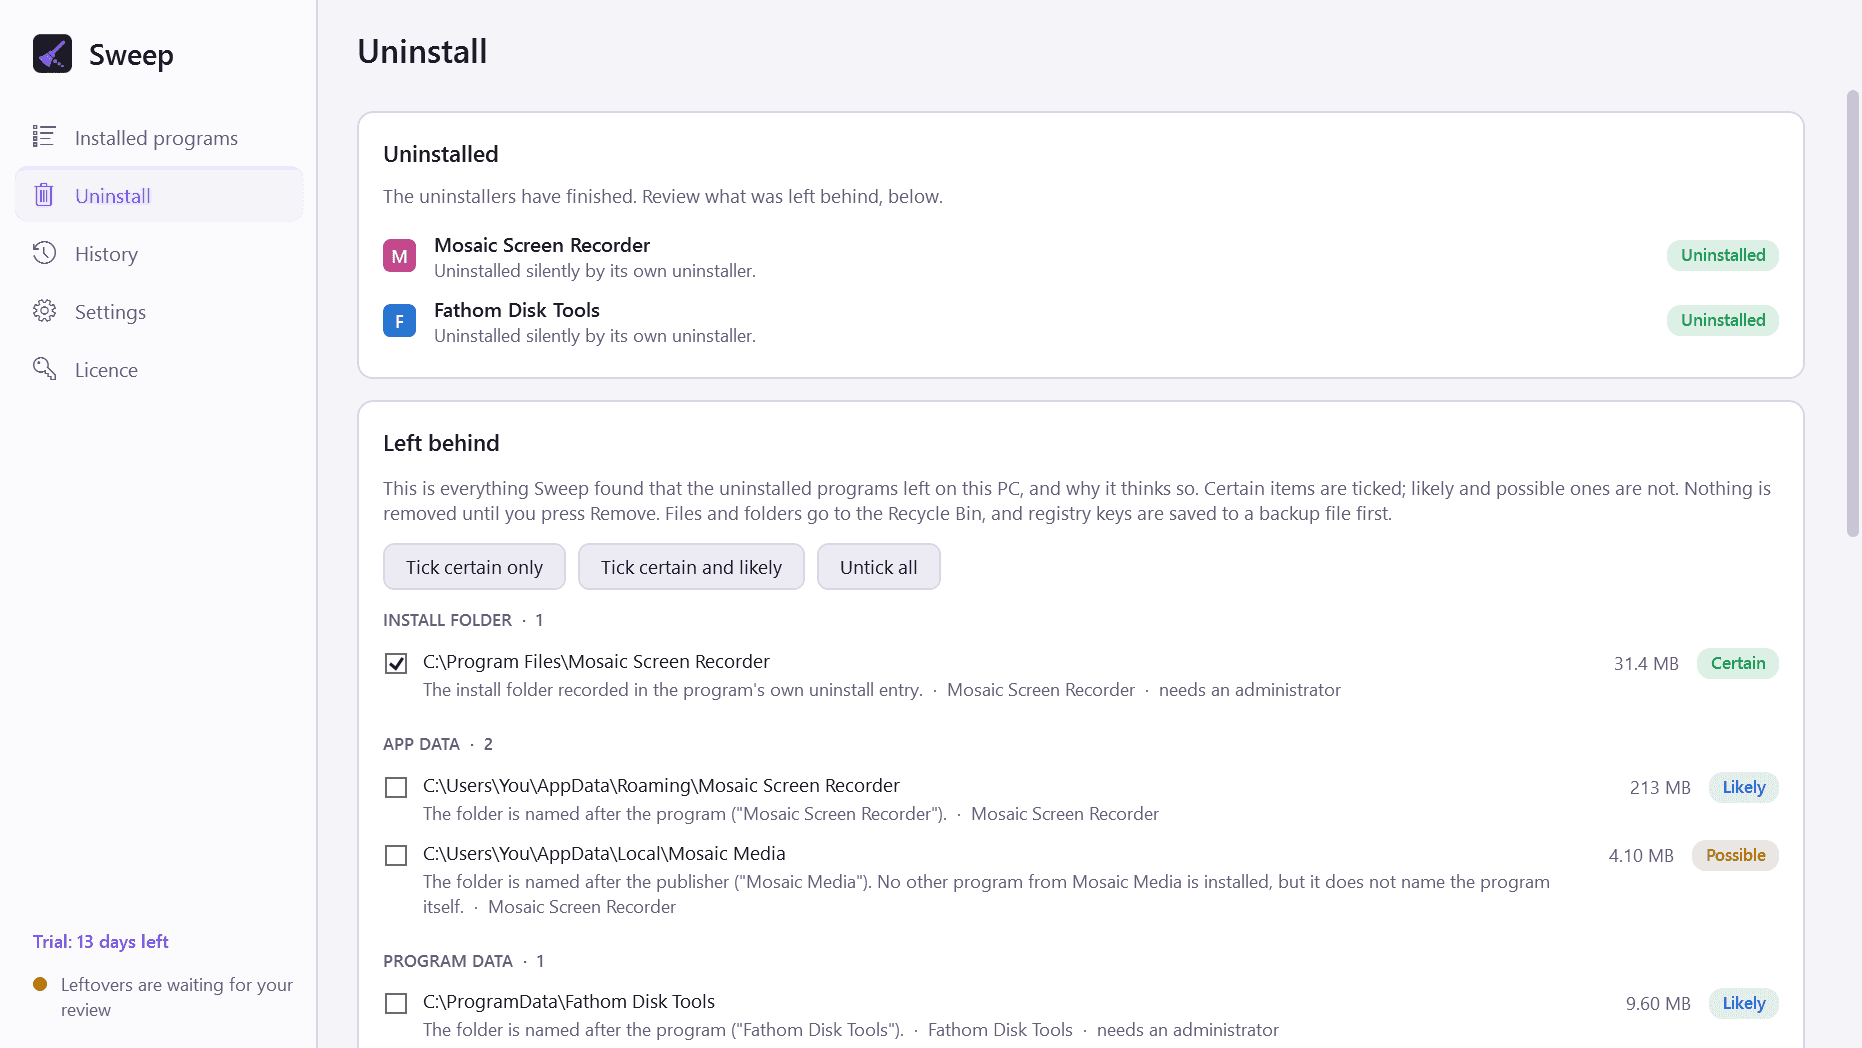Click the page vertical scrollbar thumb

pos(1852,313)
